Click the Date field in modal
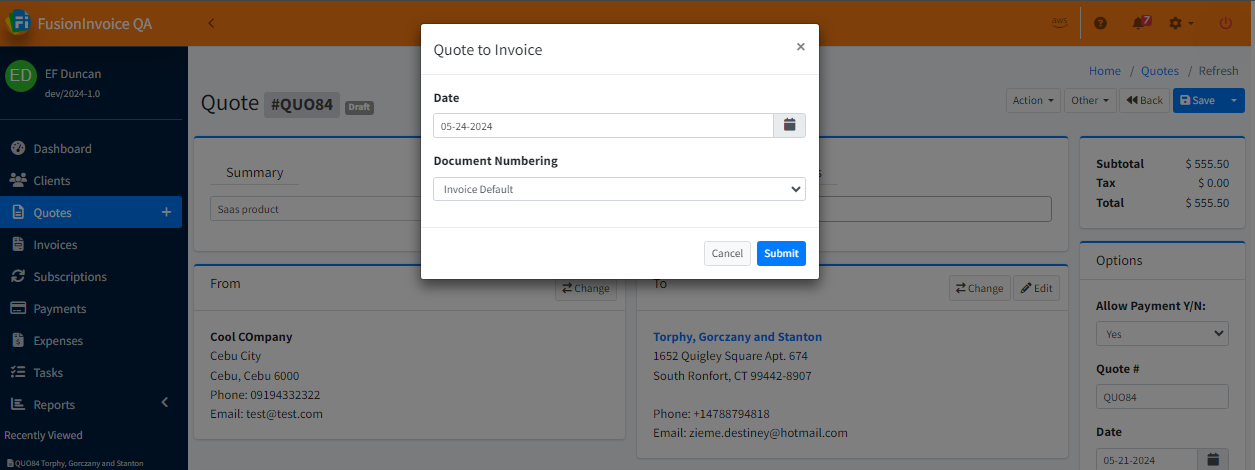The image size is (1255, 470). [603, 126]
